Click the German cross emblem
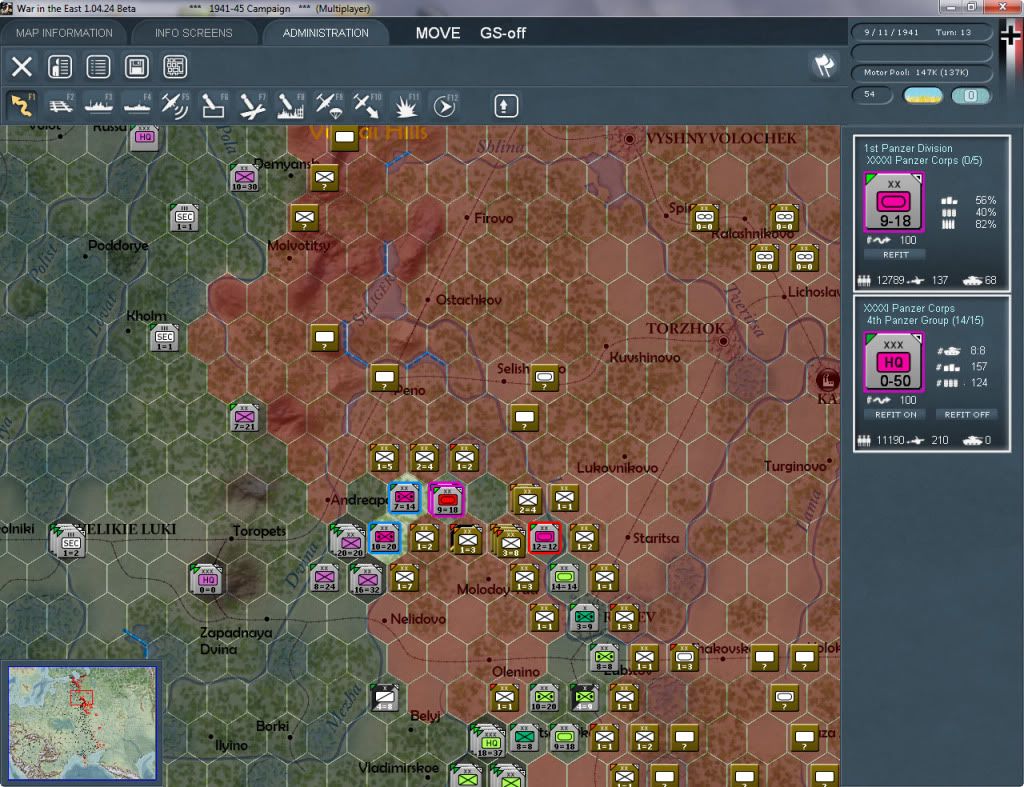This screenshot has width=1024, height=787. coord(1010,36)
